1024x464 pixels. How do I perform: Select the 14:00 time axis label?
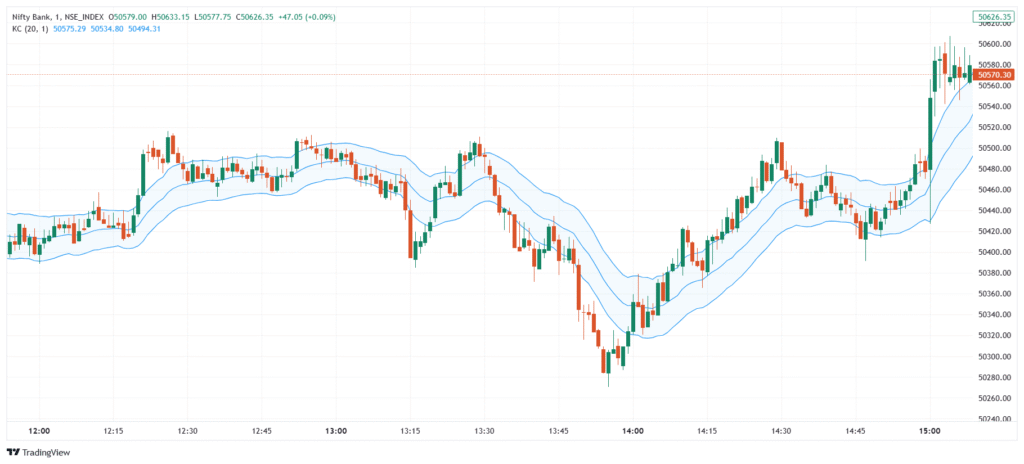[x=632, y=431]
